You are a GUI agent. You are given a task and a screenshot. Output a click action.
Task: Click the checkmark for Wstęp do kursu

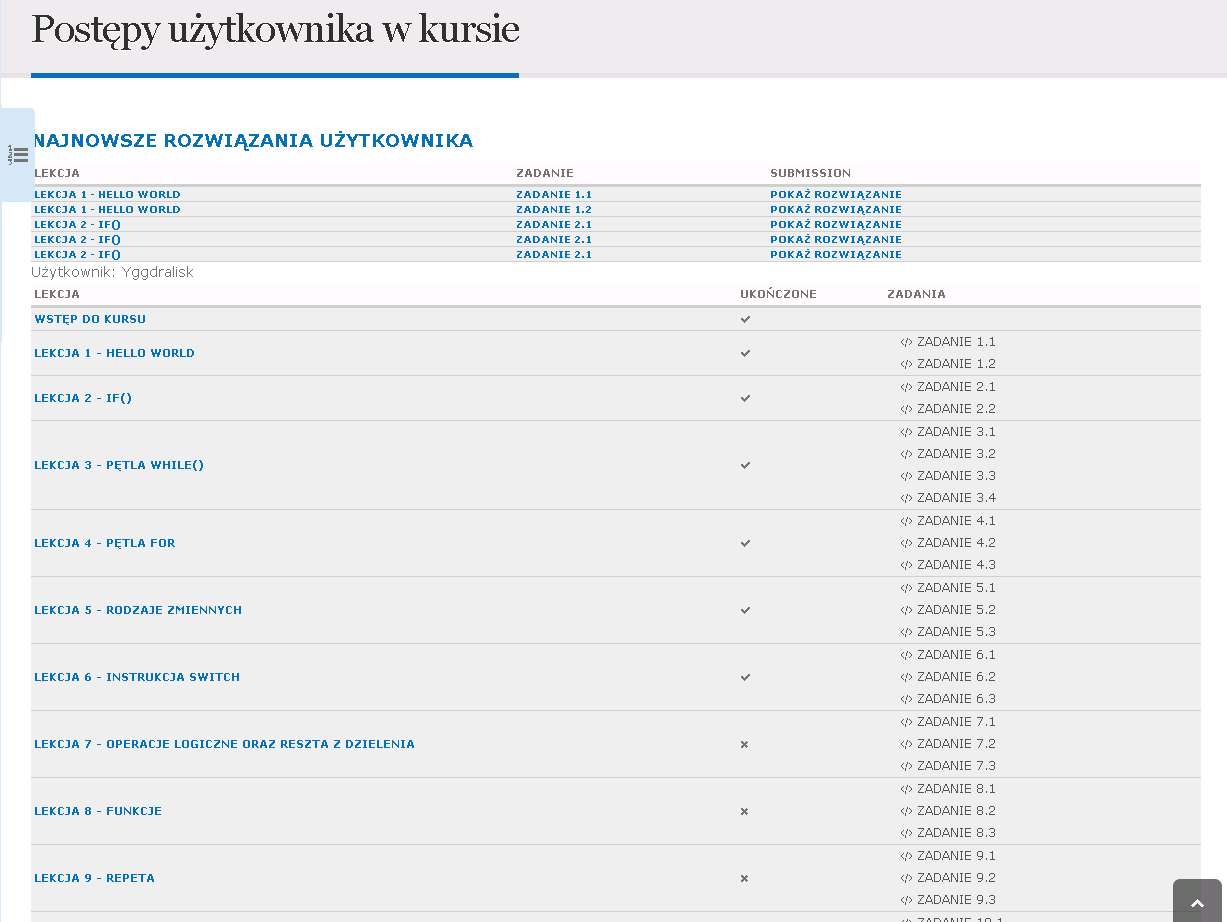tap(745, 319)
